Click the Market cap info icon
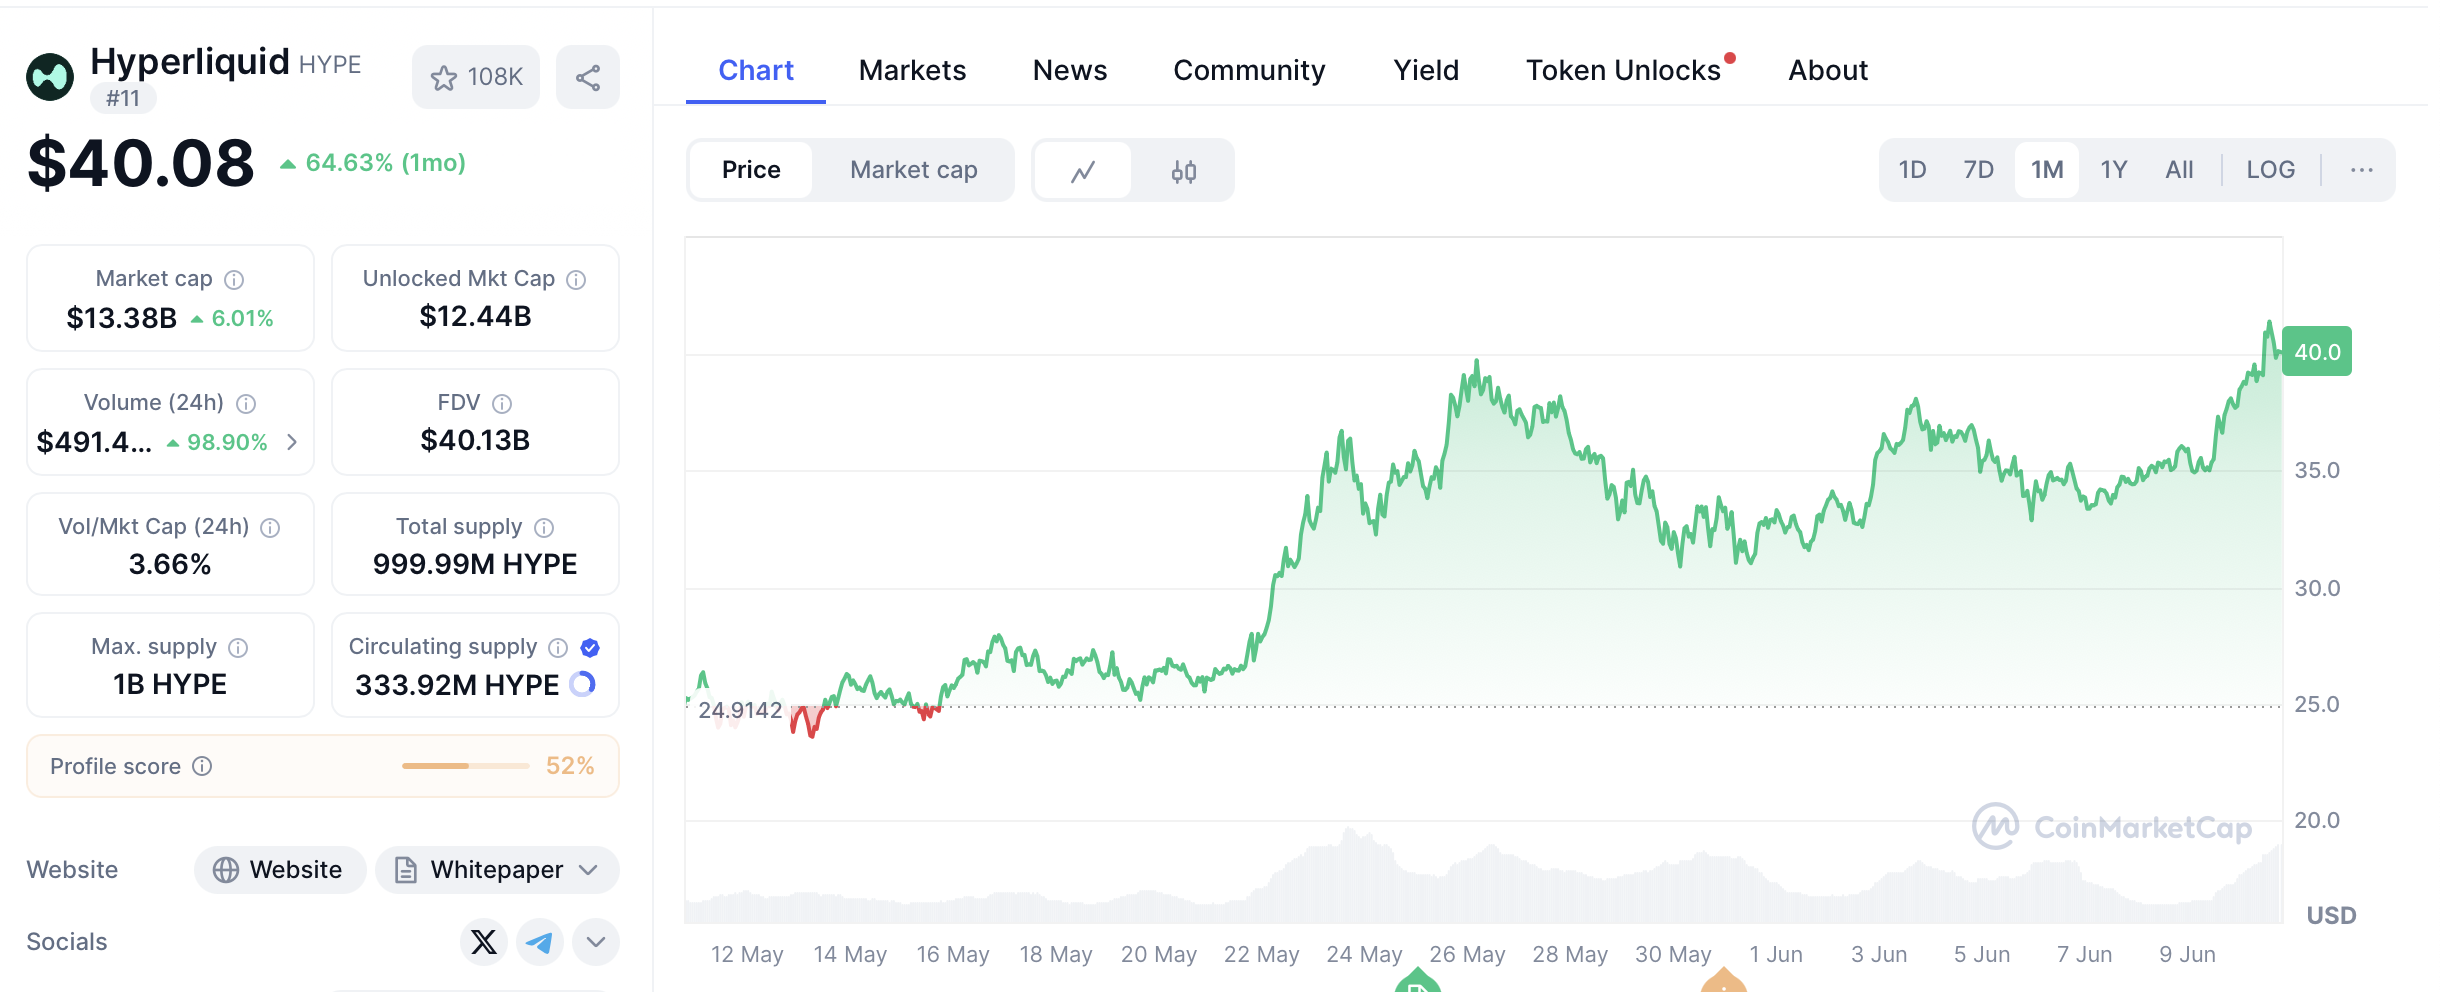The height and width of the screenshot is (992, 2440). click(x=234, y=279)
